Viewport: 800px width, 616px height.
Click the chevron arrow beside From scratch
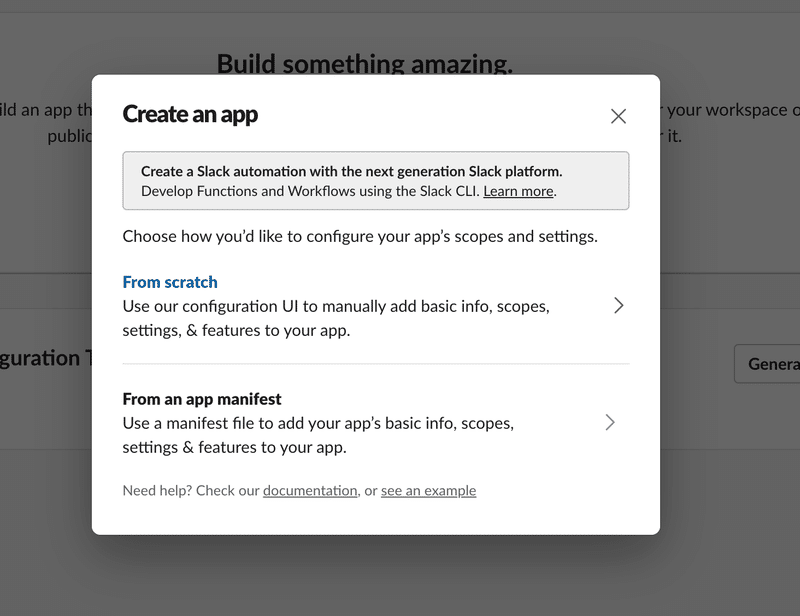click(618, 305)
